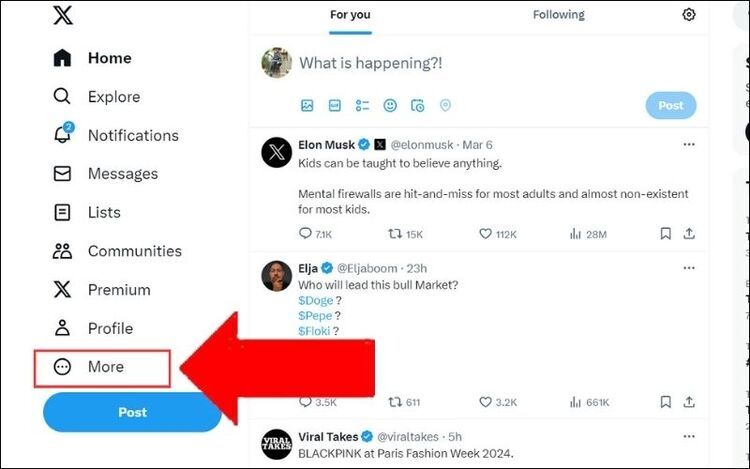Open Notifications from the sidebar

(132, 135)
